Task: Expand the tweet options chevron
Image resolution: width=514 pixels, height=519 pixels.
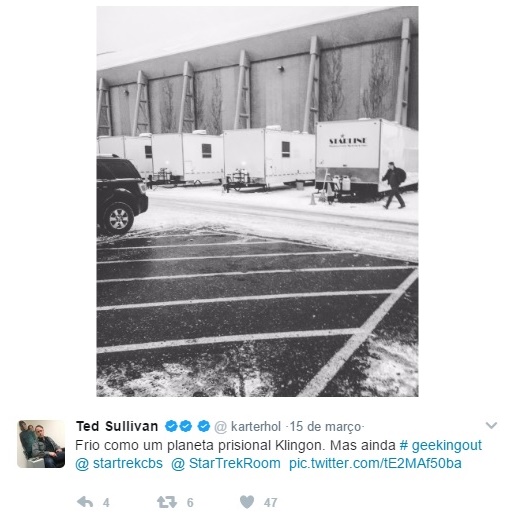Action: click(491, 425)
